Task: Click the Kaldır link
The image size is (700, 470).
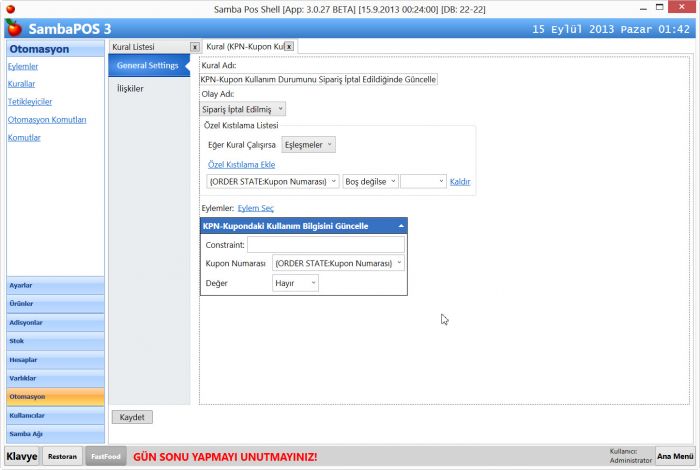Action: point(460,181)
